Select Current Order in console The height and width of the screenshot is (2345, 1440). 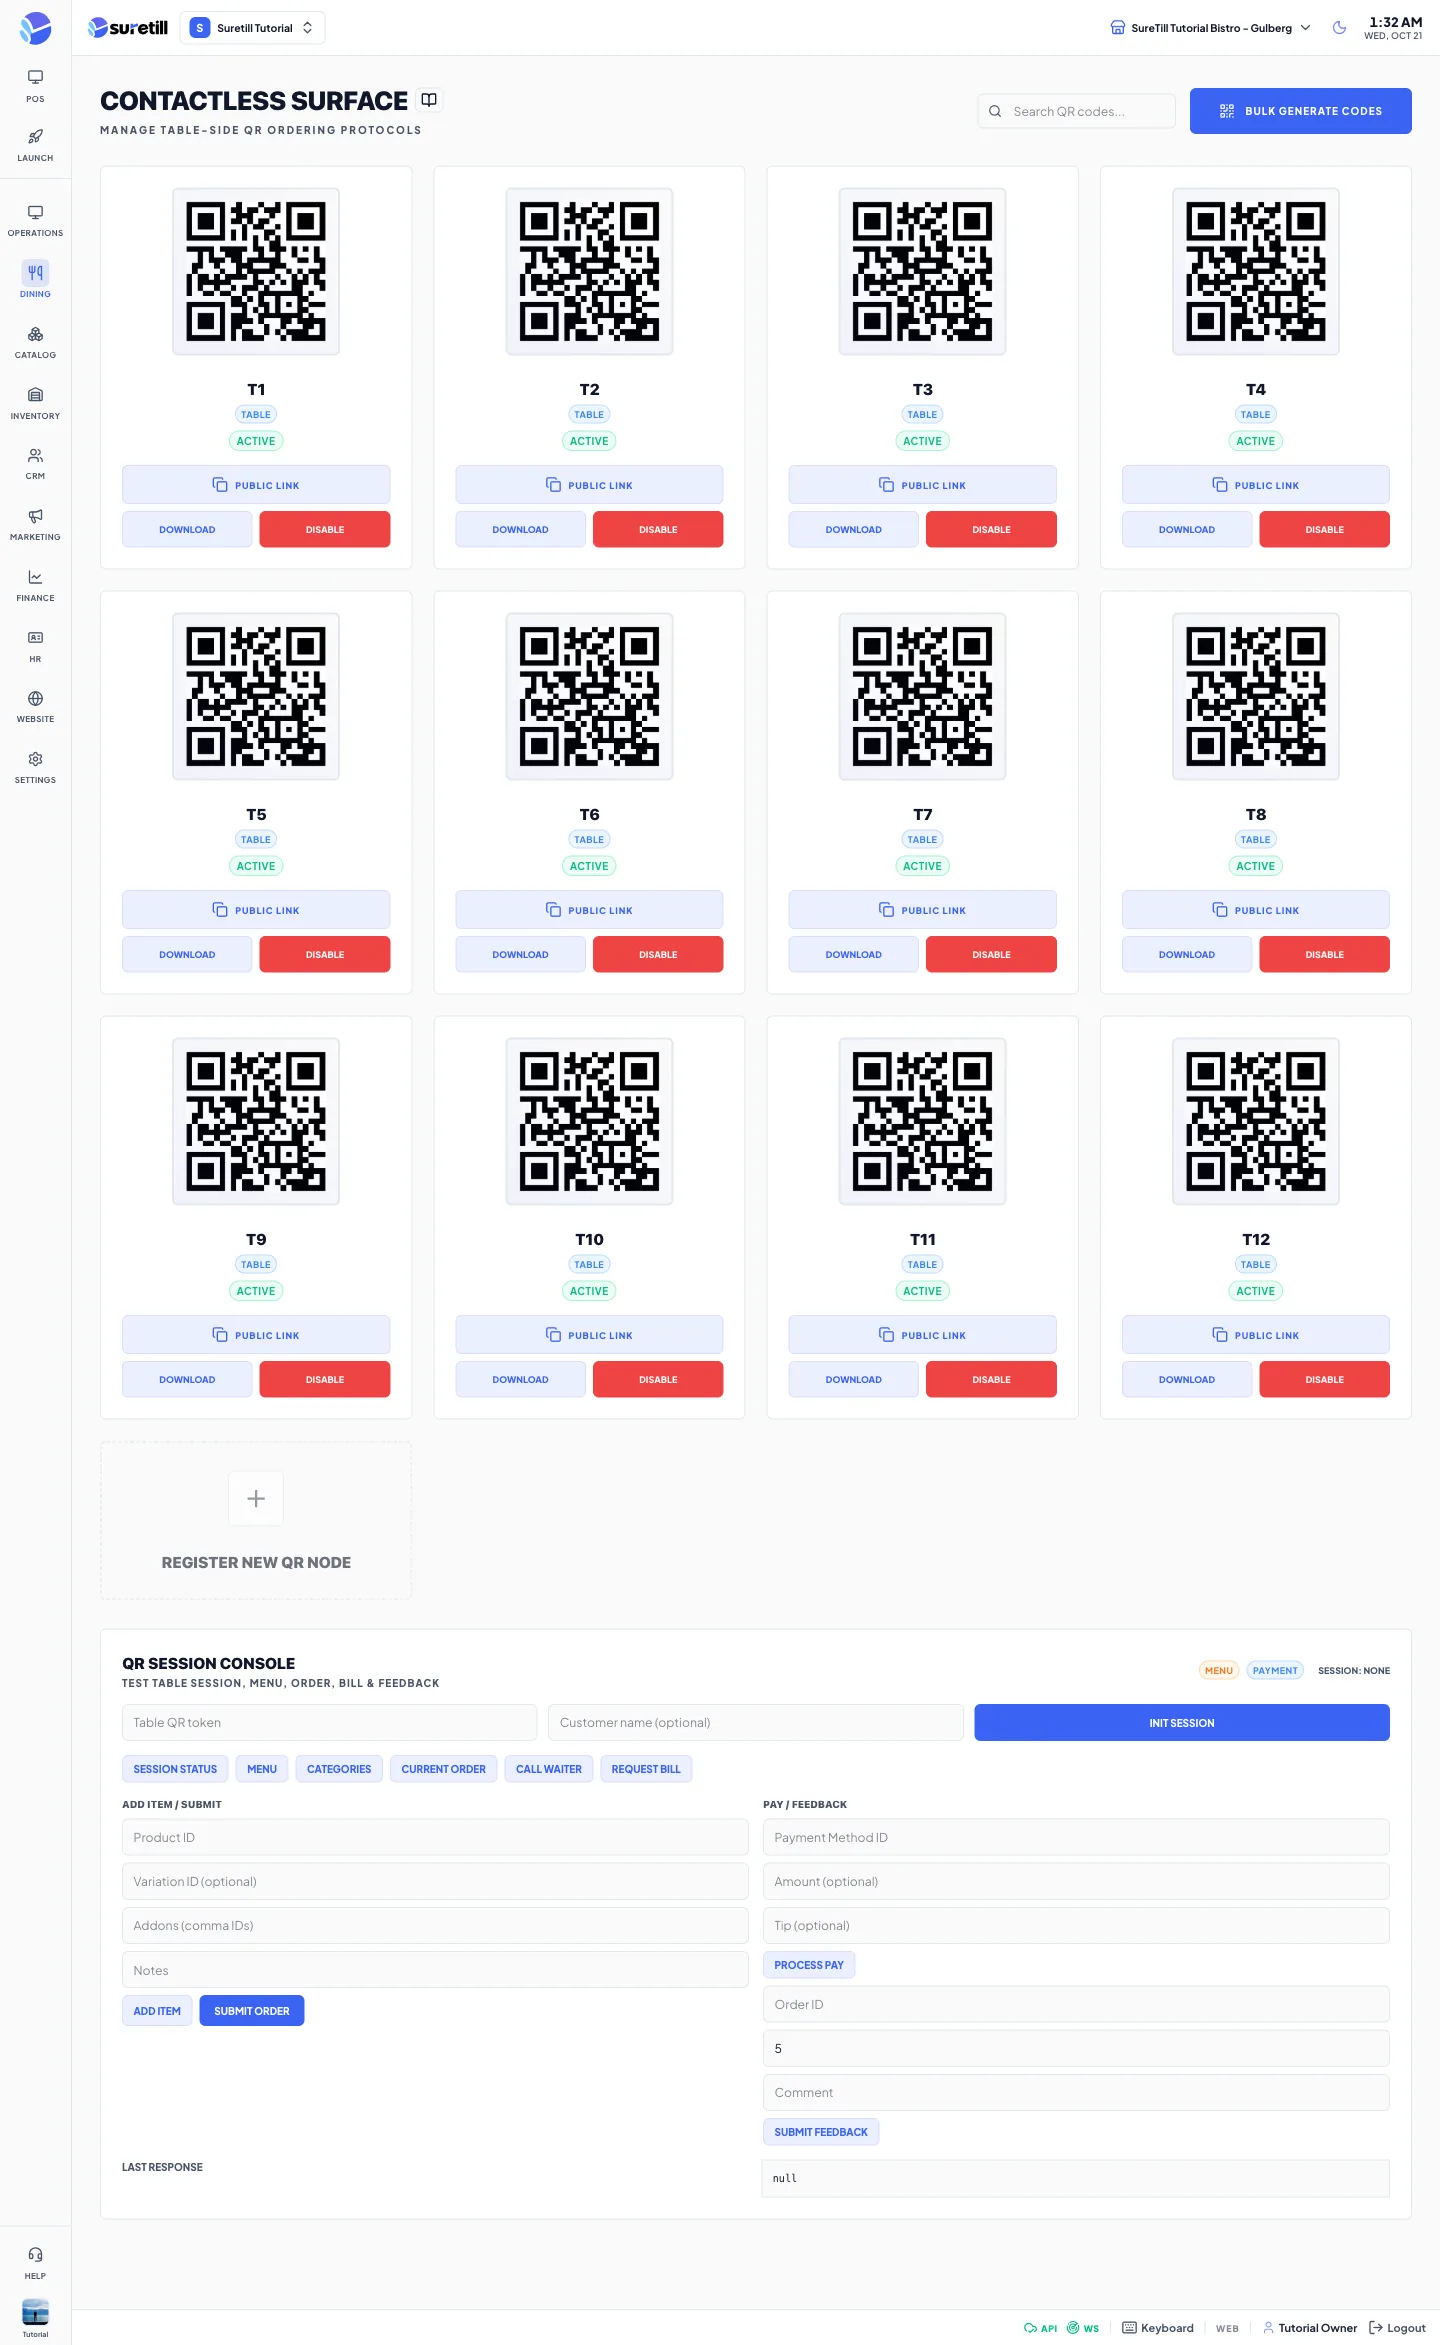[x=443, y=1769]
